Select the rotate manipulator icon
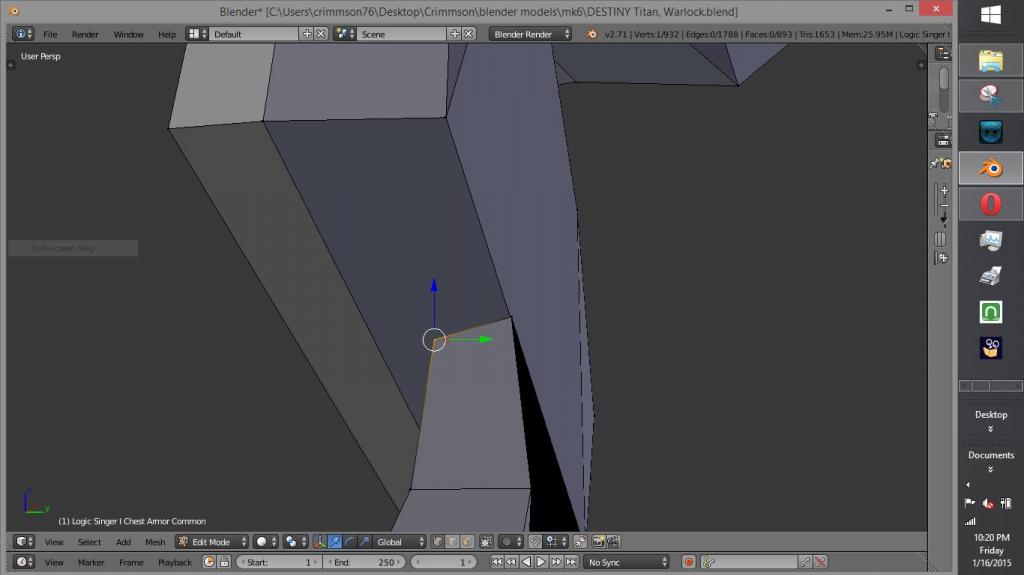This screenshot has height=575, width=1024. click(x=349, y=542)
